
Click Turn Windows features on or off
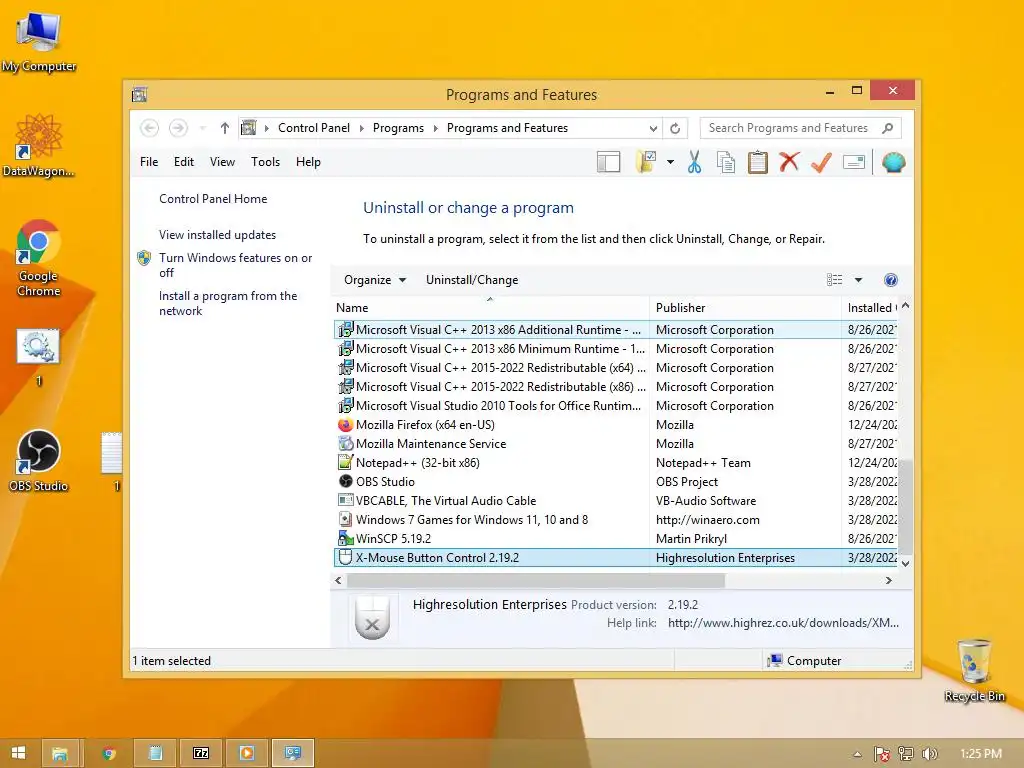tap(235, 265)
